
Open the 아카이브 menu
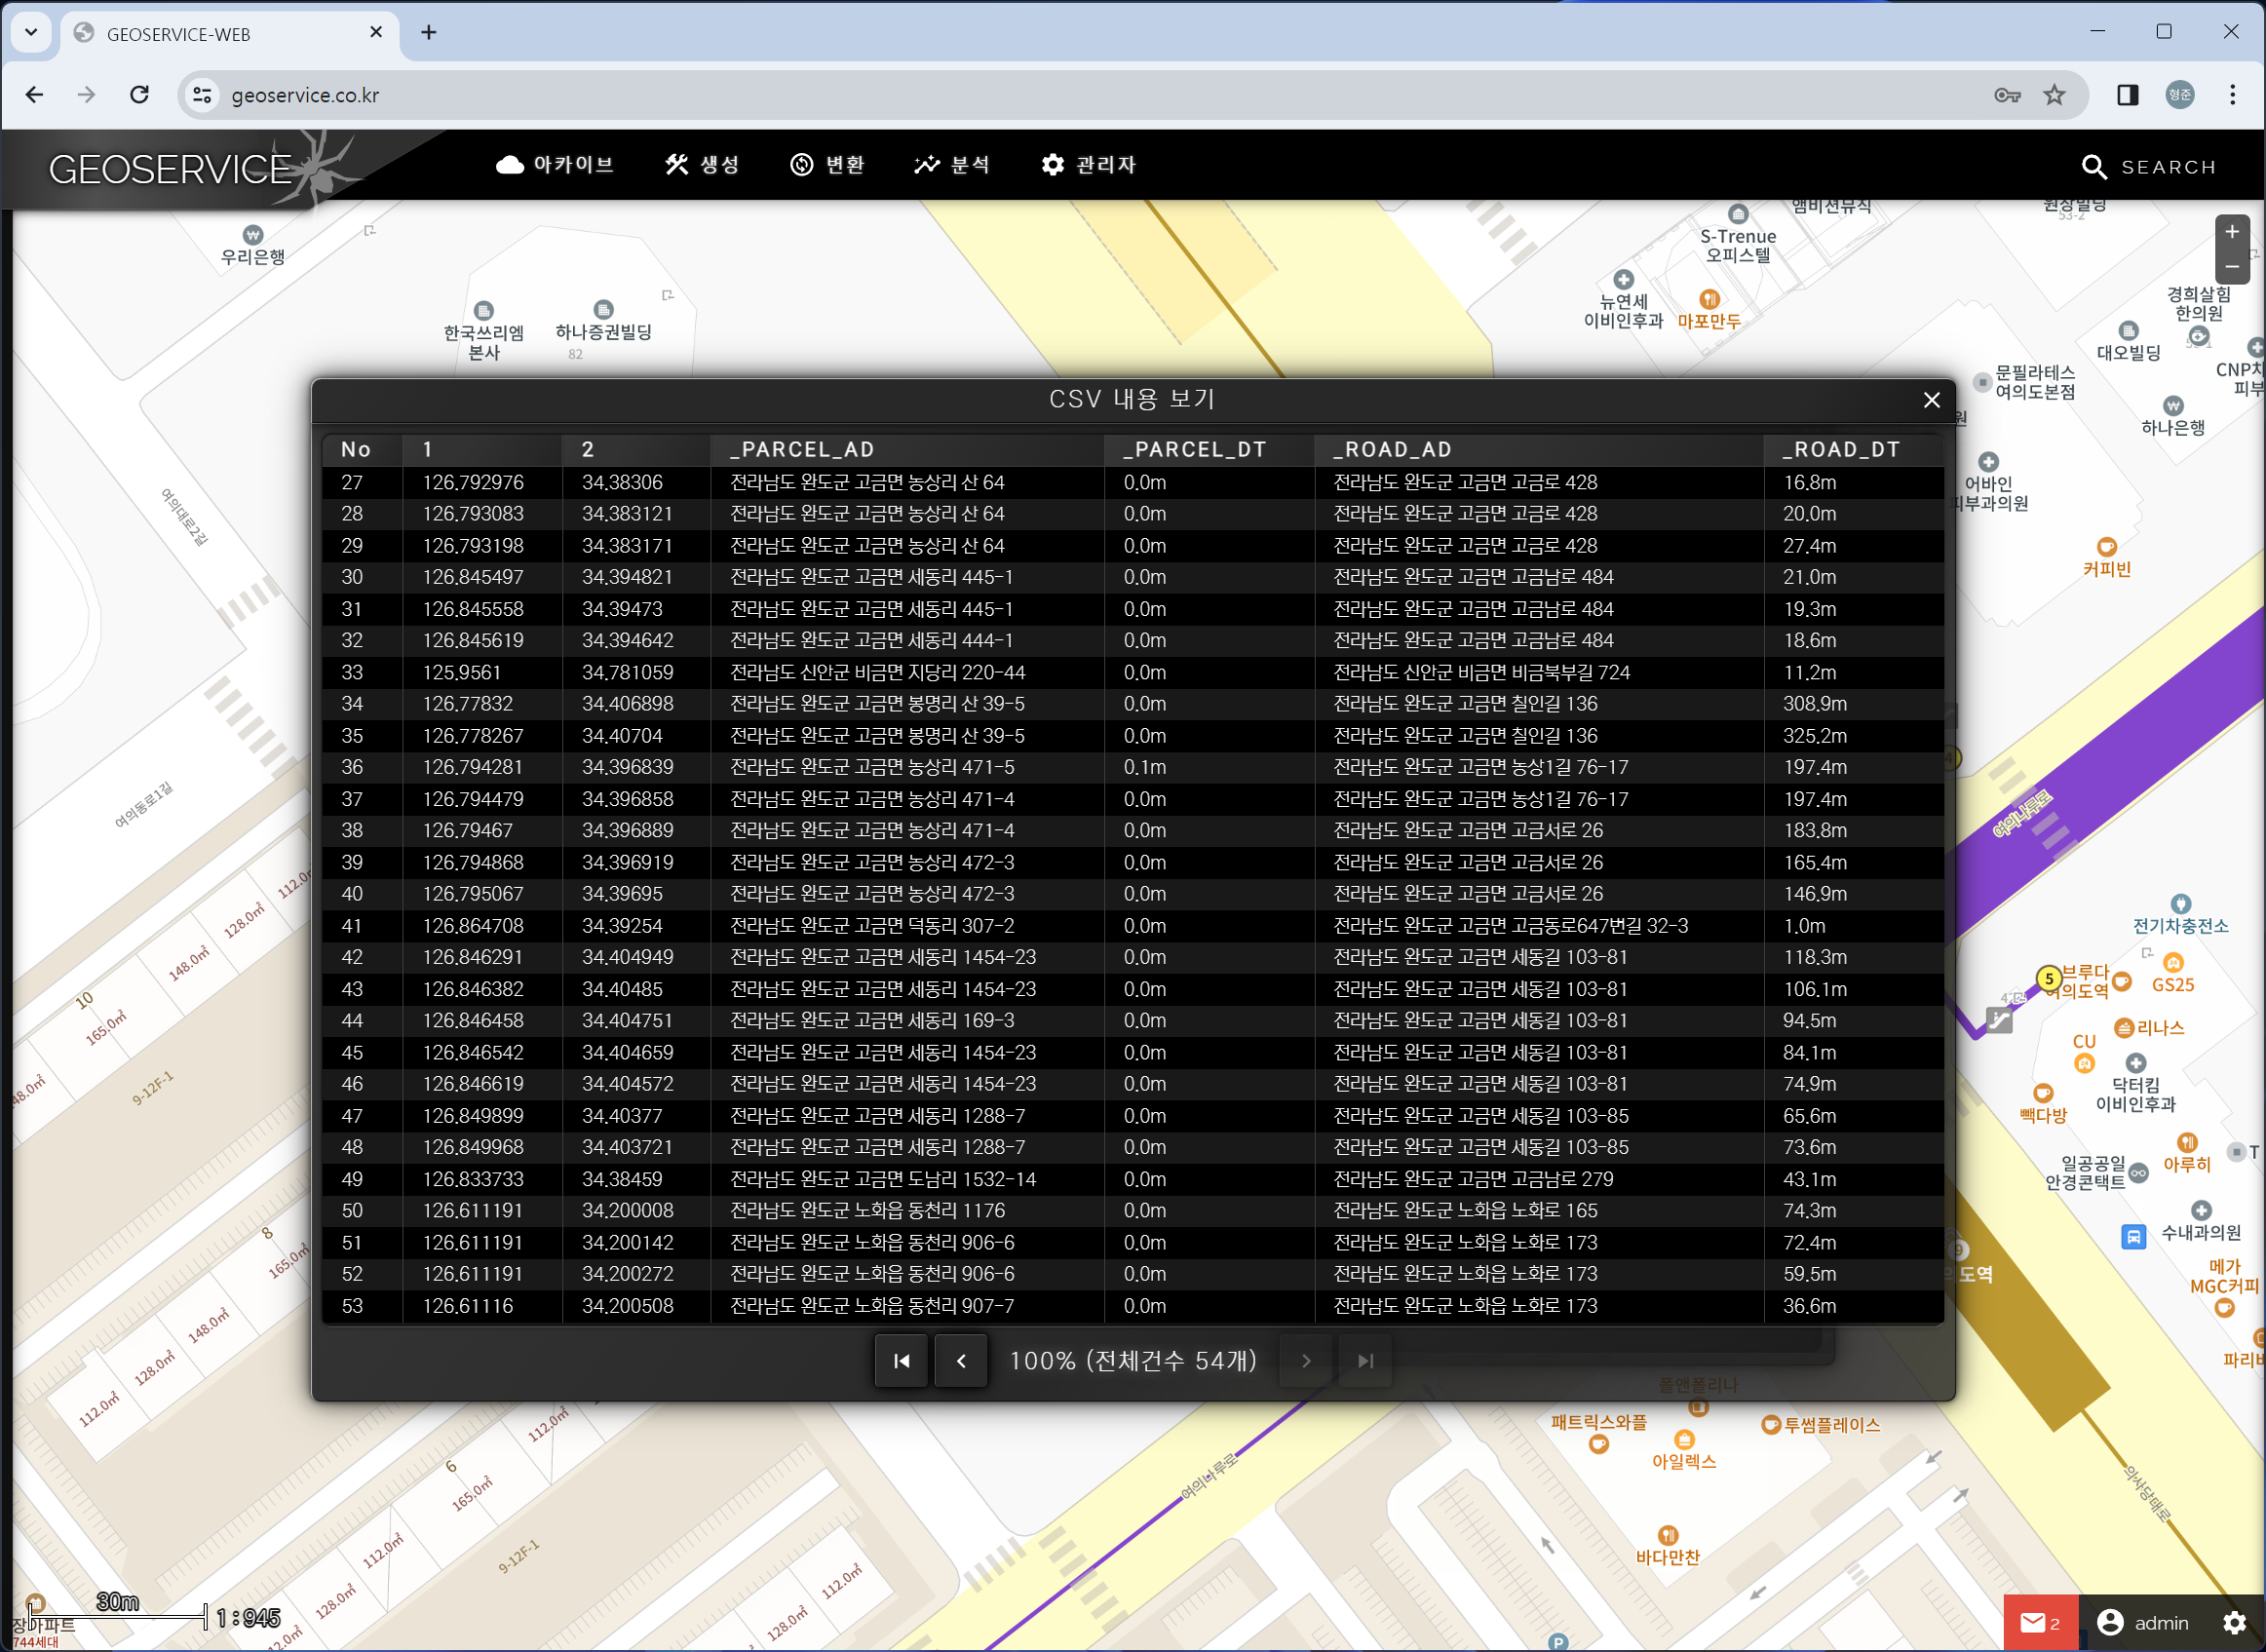tap(555, 164)
